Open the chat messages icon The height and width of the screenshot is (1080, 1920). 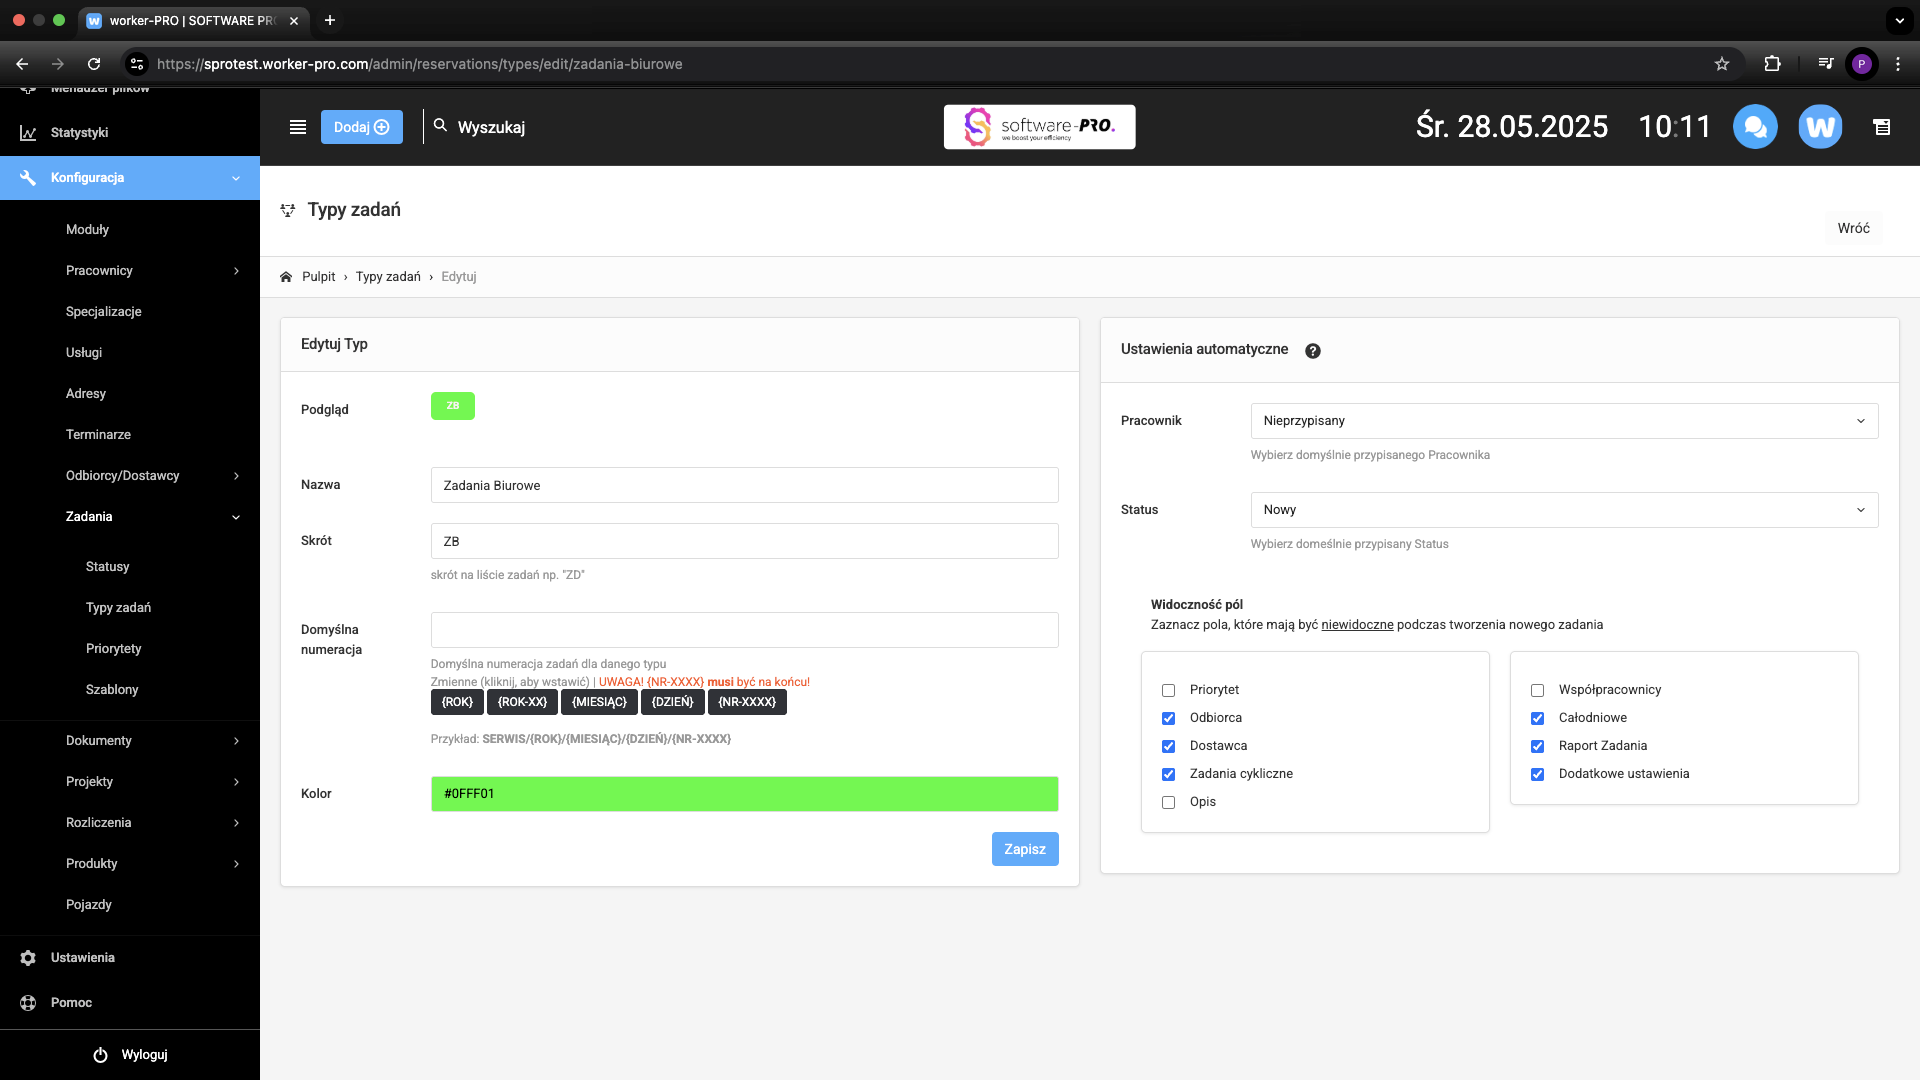click(1755, 127)
